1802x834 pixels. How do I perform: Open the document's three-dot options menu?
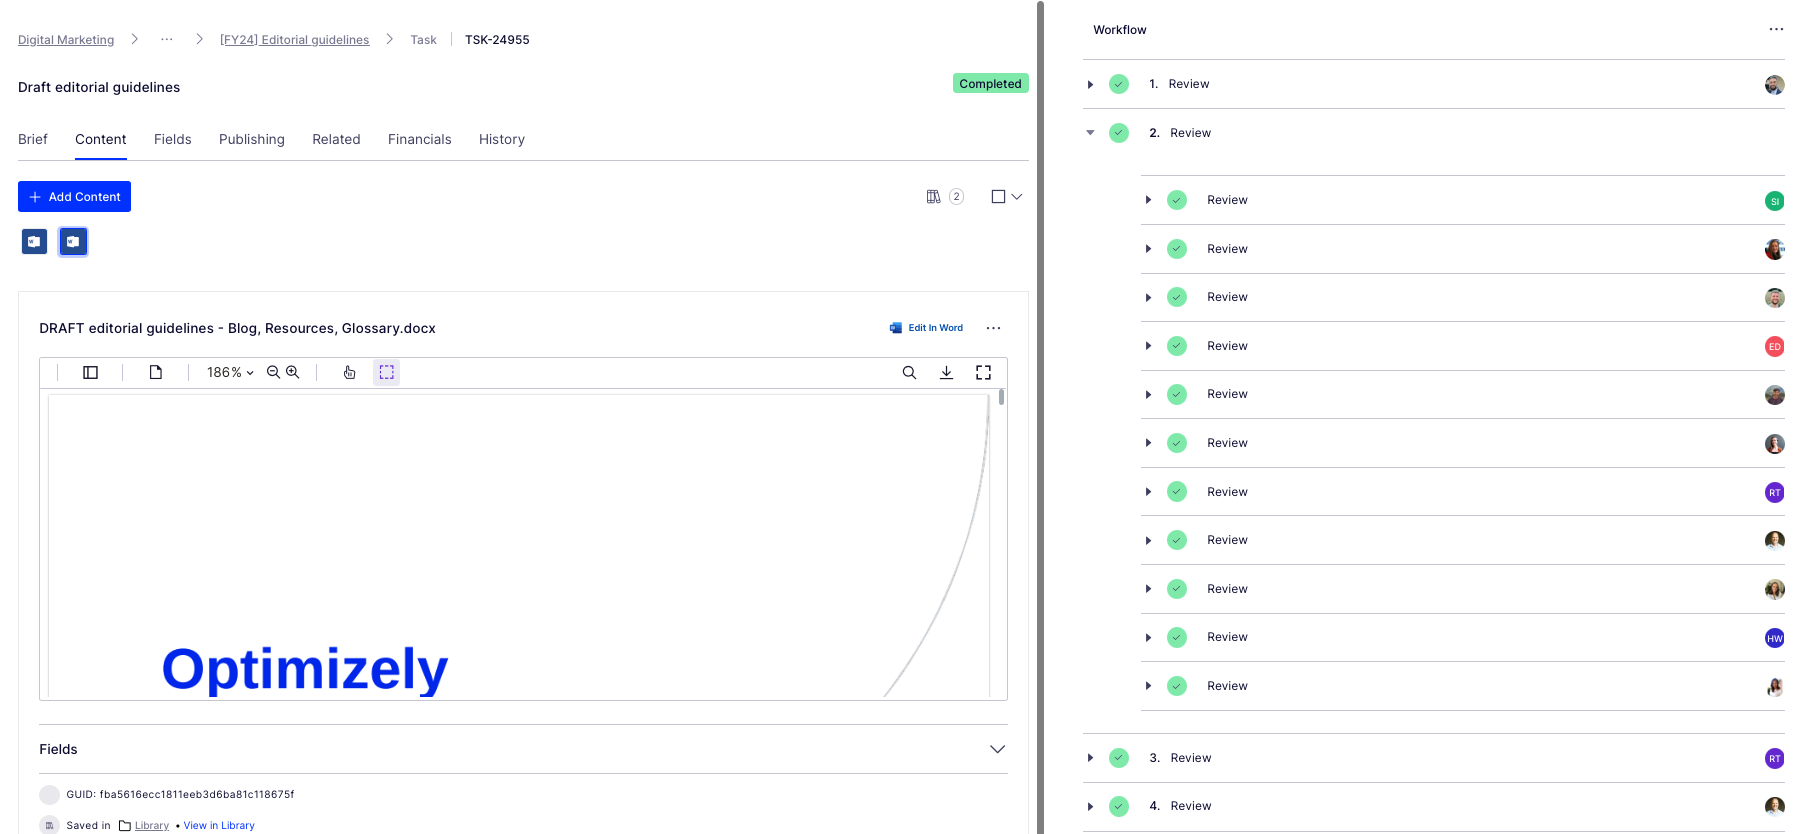tap(993, 328)
